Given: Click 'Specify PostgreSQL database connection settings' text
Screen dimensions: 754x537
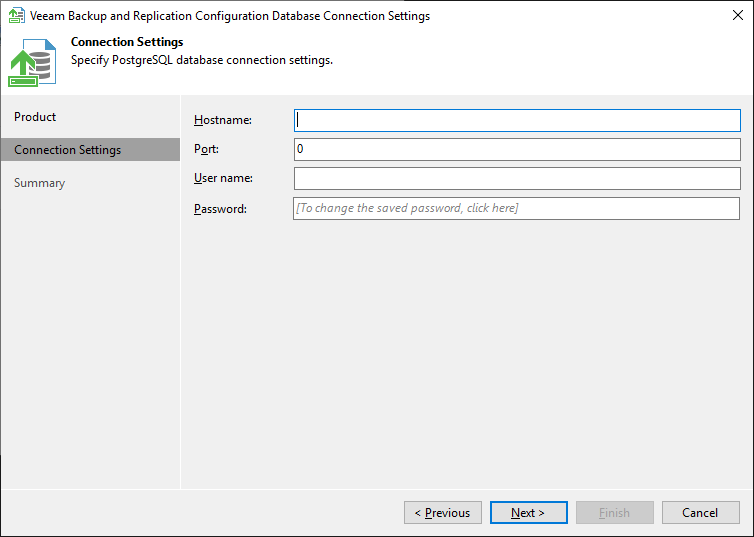Looking at the screenshot, I should click(202, 60).
